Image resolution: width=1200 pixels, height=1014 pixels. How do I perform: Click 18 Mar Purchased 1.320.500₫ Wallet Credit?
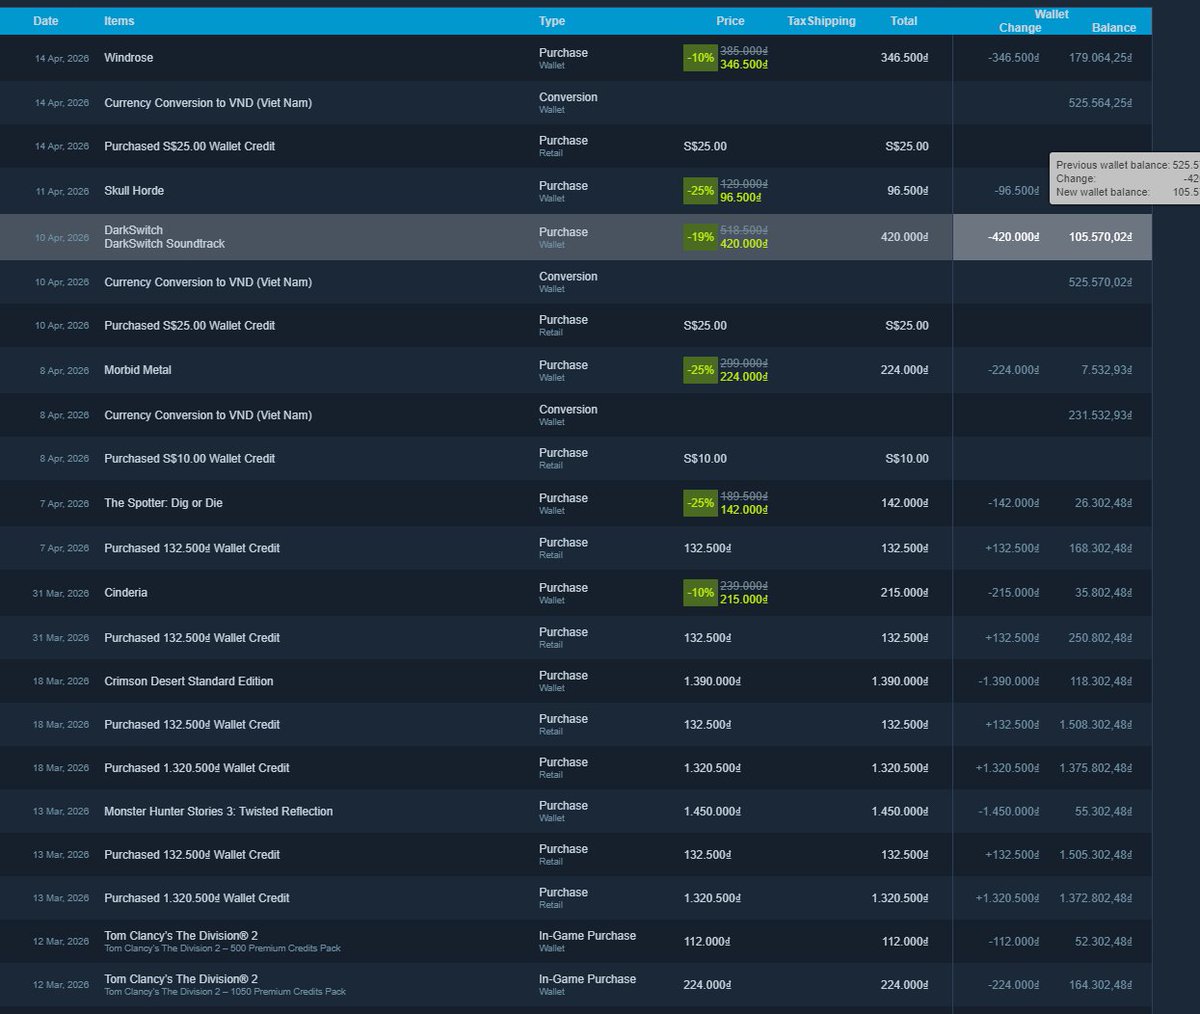coord(576,768)
